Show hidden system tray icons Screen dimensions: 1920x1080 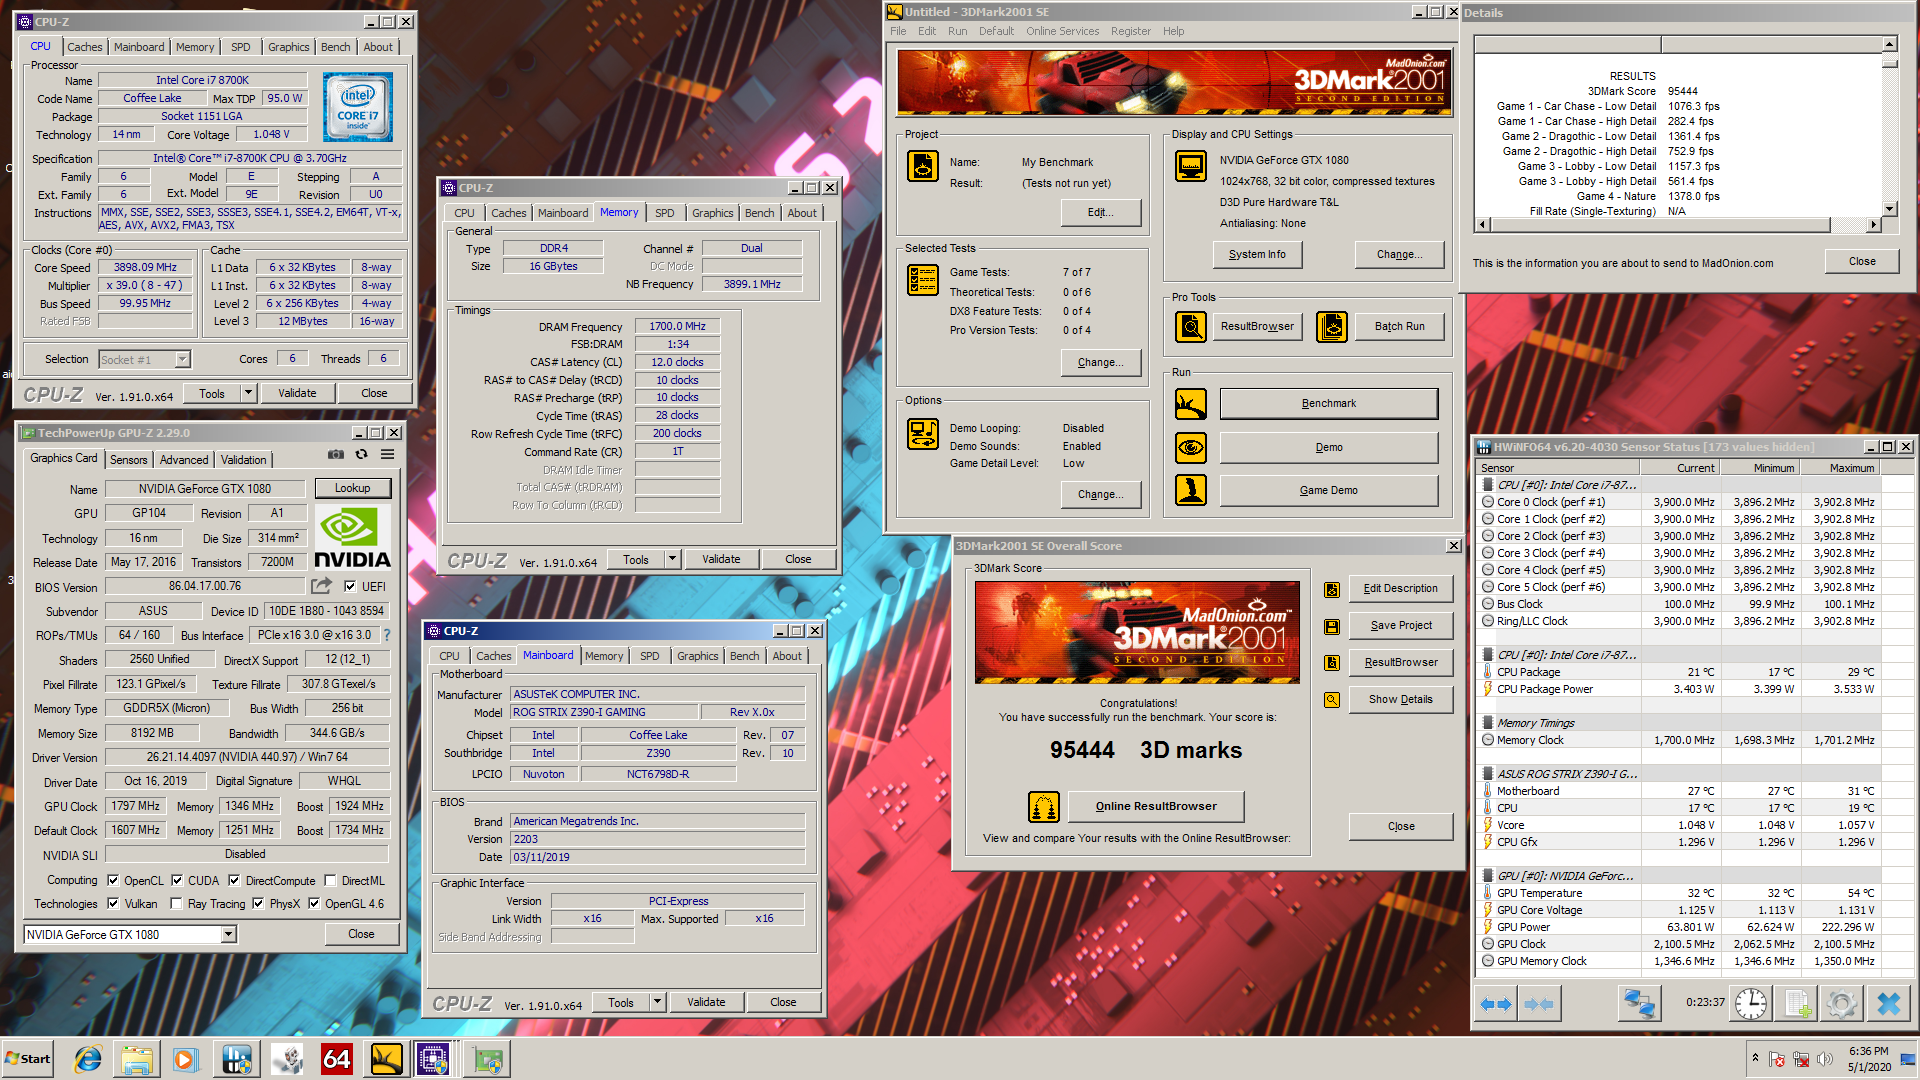(x=1755, y=1058)
